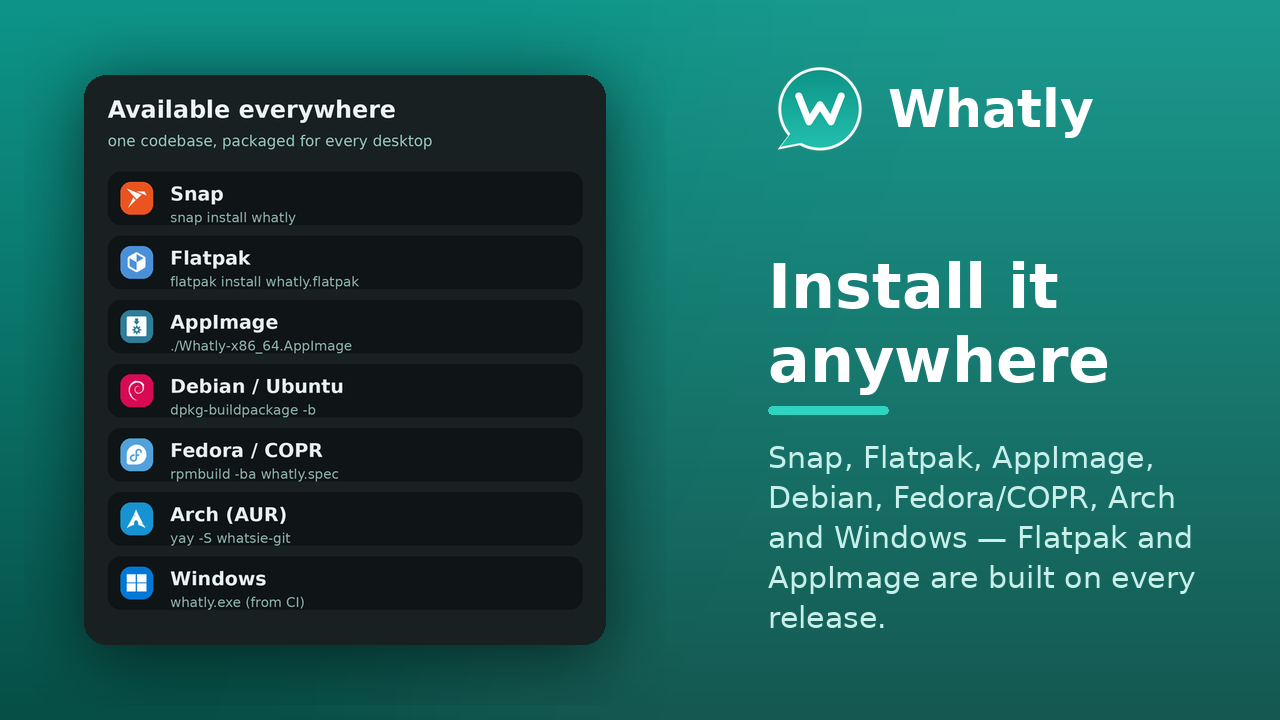Click the paragraph starting 'Snap, Flatpak, AppImage'
Image resolution: width=1280 pixels, height=720 pixels.
pyautogui.click(x=981, y=537)
